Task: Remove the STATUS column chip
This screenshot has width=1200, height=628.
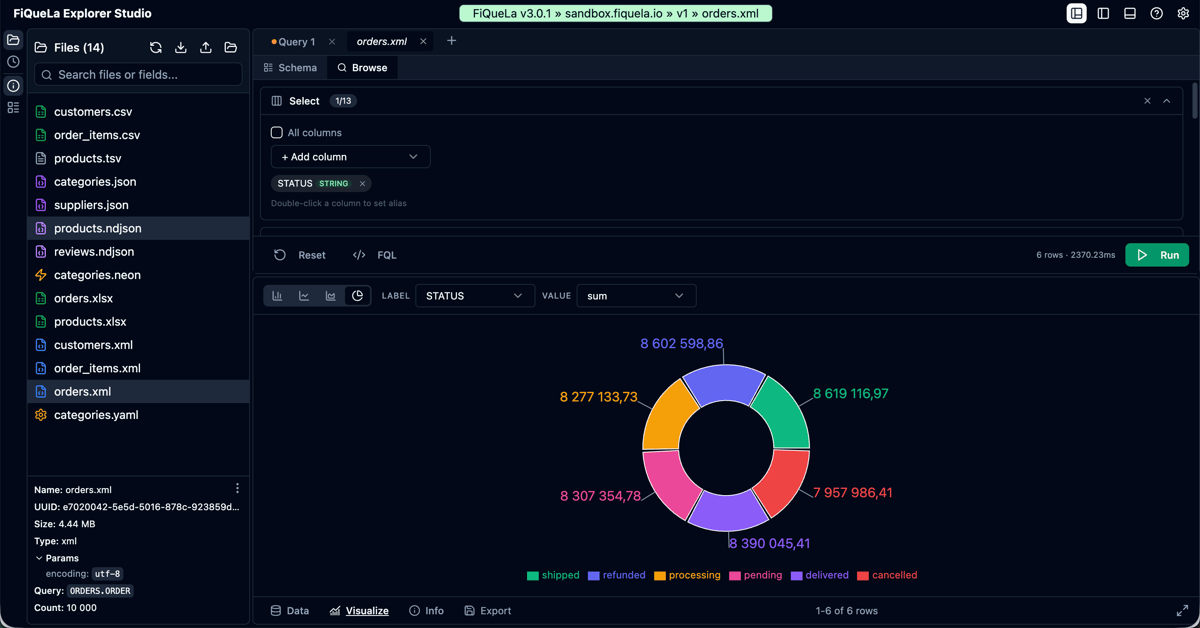Action: click(362, 184)
